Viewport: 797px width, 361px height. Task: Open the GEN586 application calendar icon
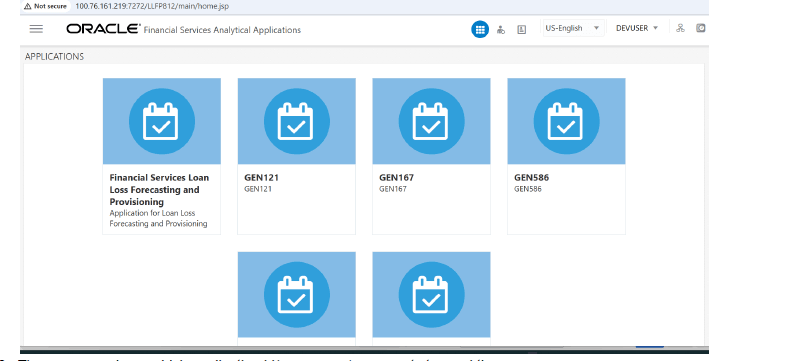tap(566, 121)
